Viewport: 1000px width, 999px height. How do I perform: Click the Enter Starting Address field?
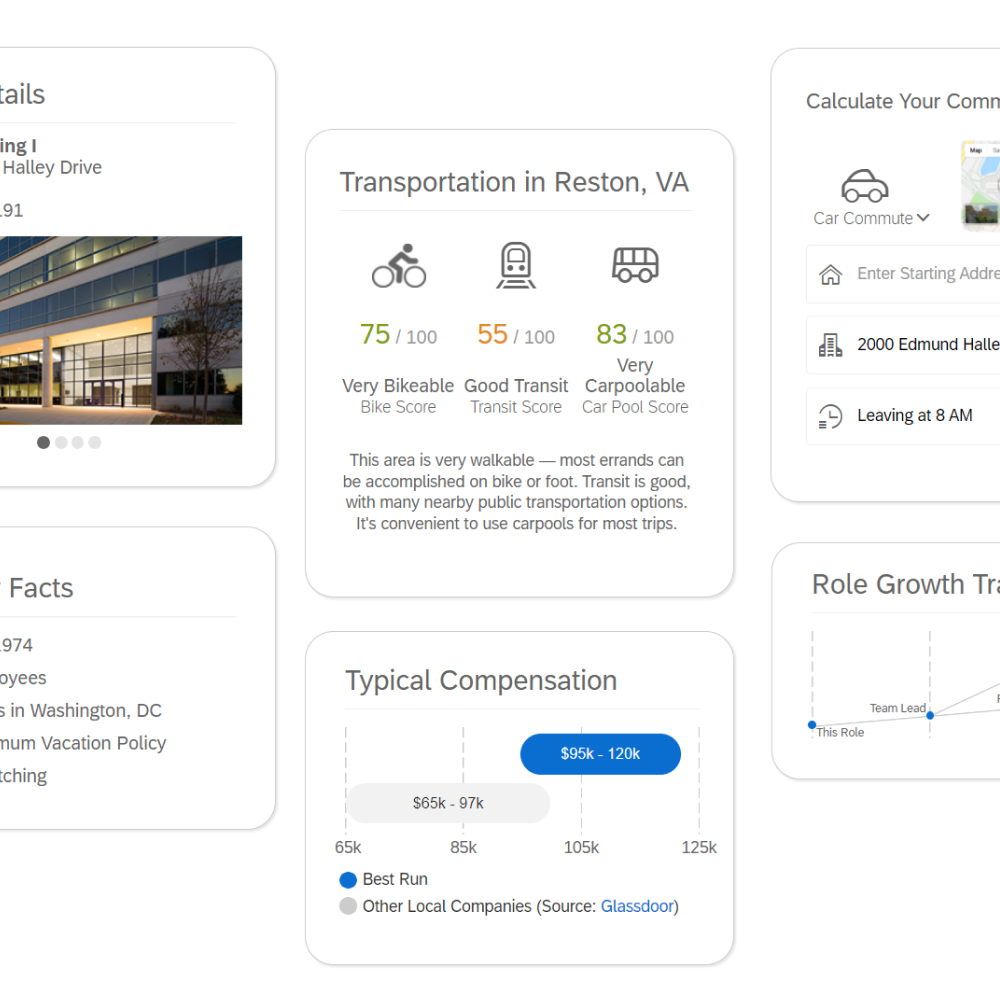[927, 274]
